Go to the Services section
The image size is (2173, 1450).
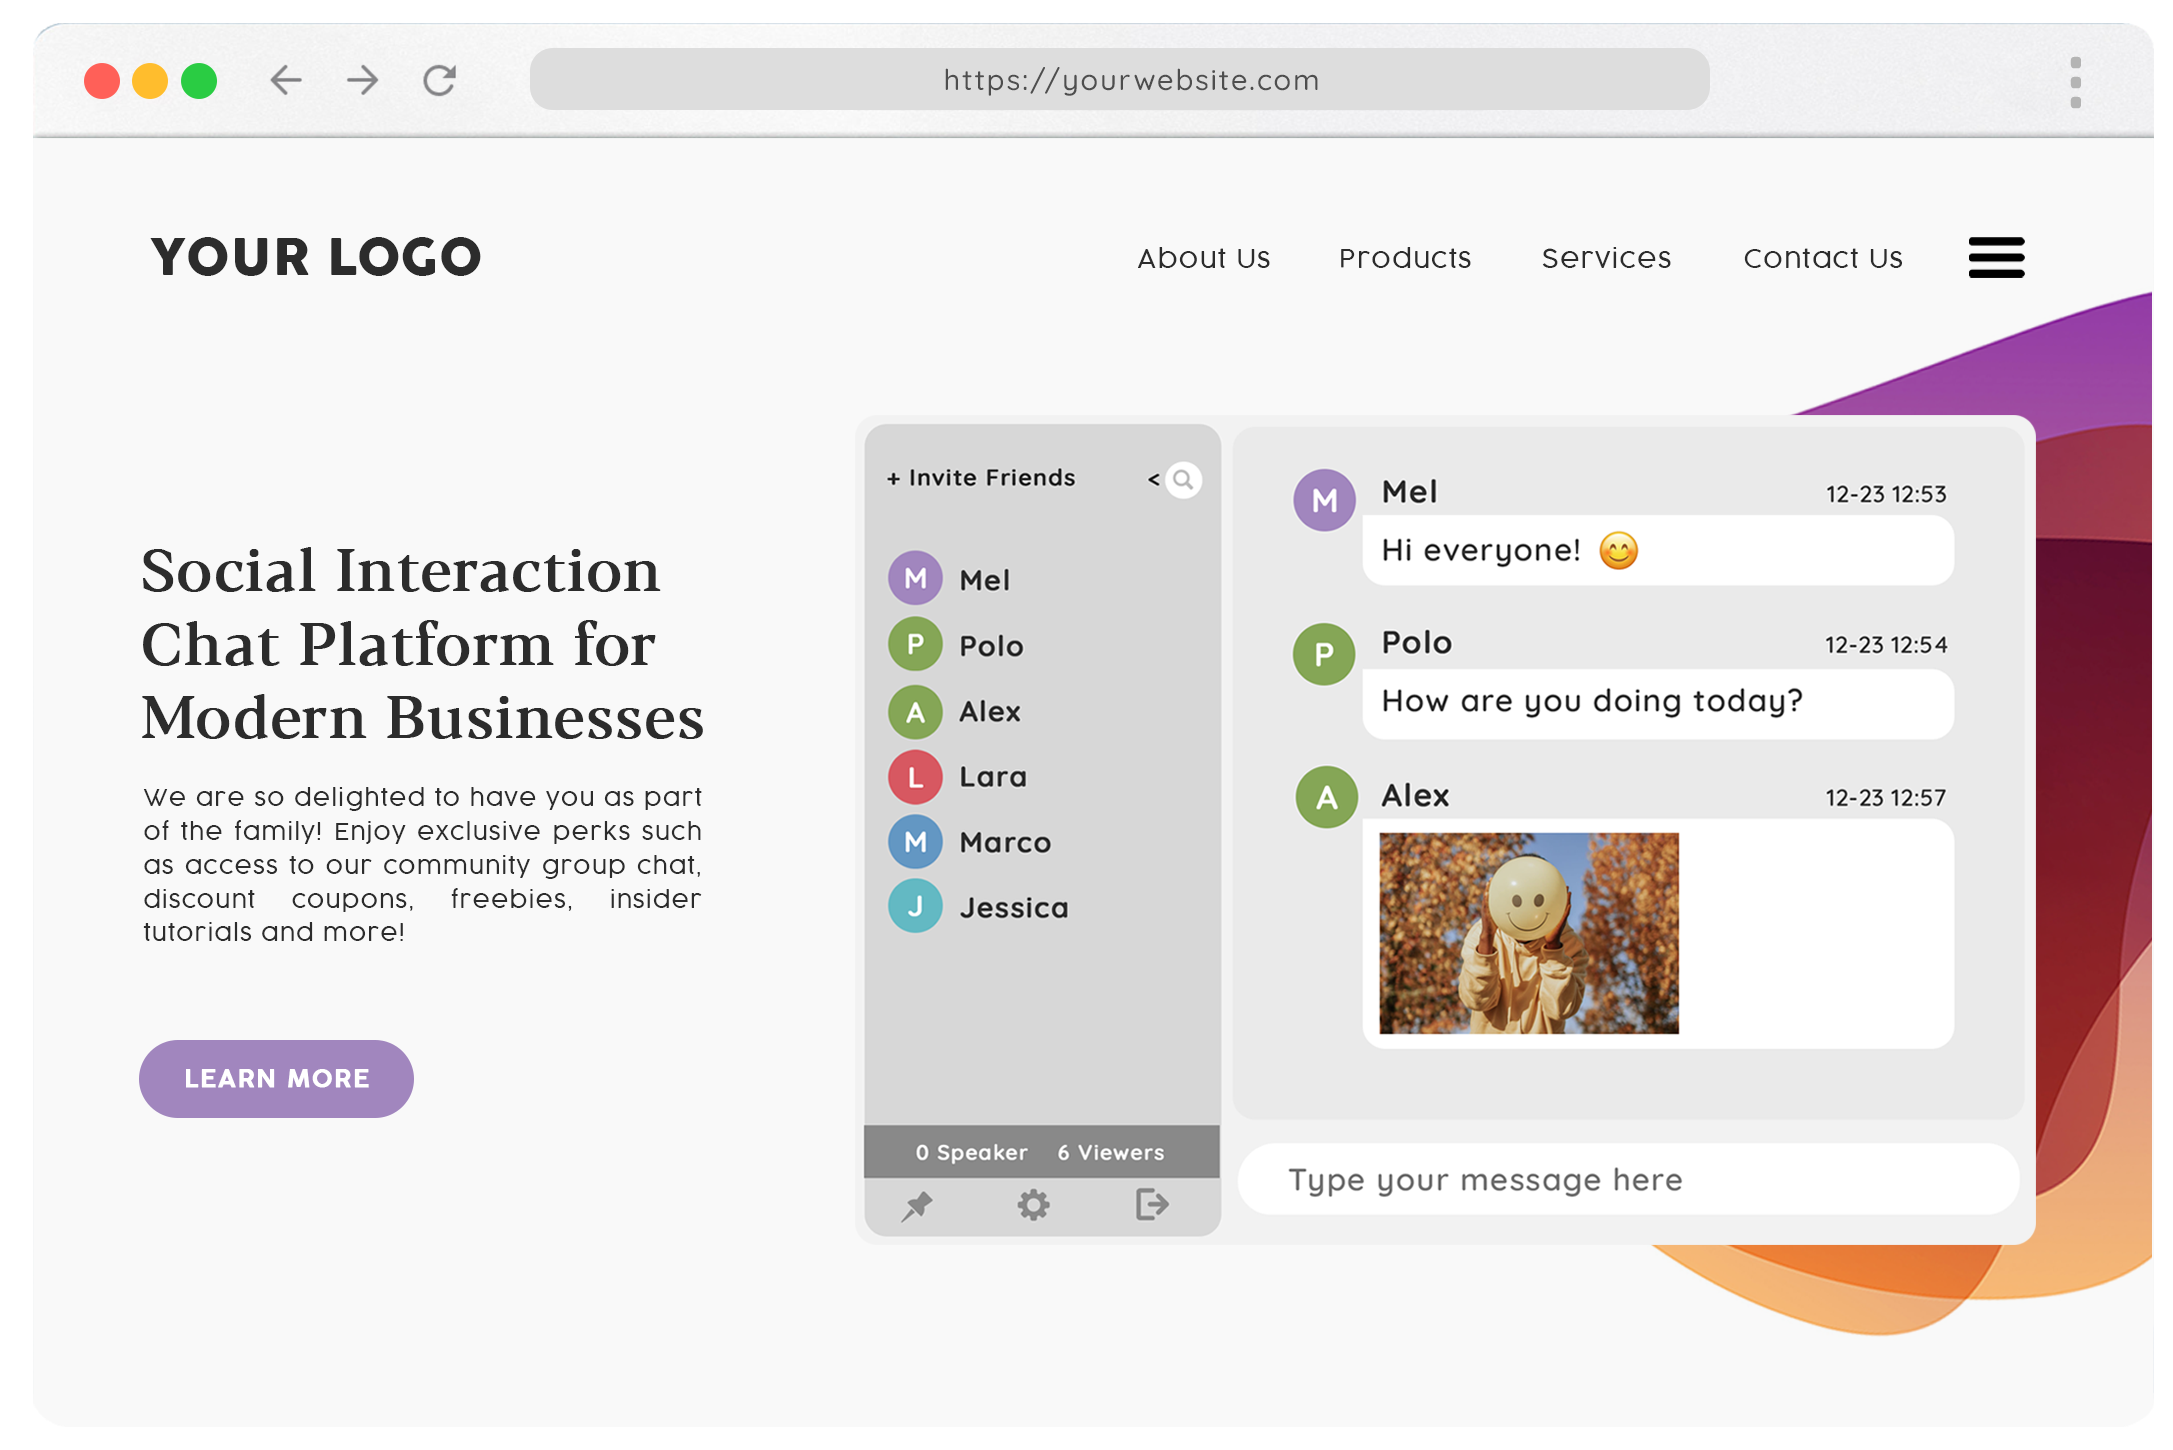[1606, 258]
